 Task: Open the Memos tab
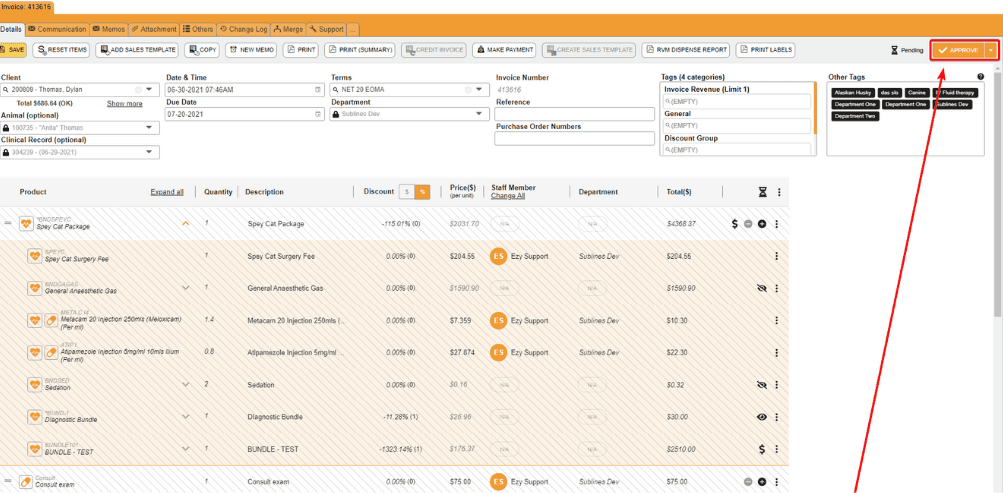108,29
